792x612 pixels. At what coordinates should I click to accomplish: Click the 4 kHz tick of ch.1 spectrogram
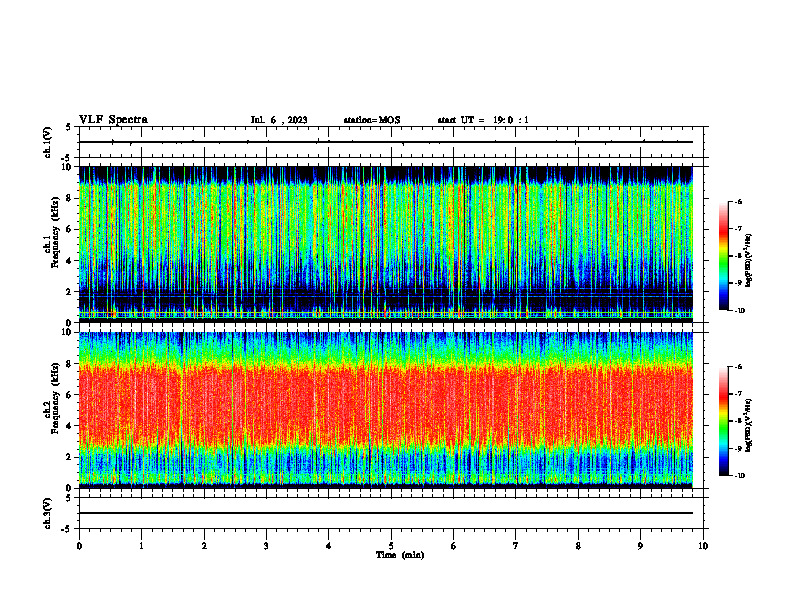pos(70,261)
